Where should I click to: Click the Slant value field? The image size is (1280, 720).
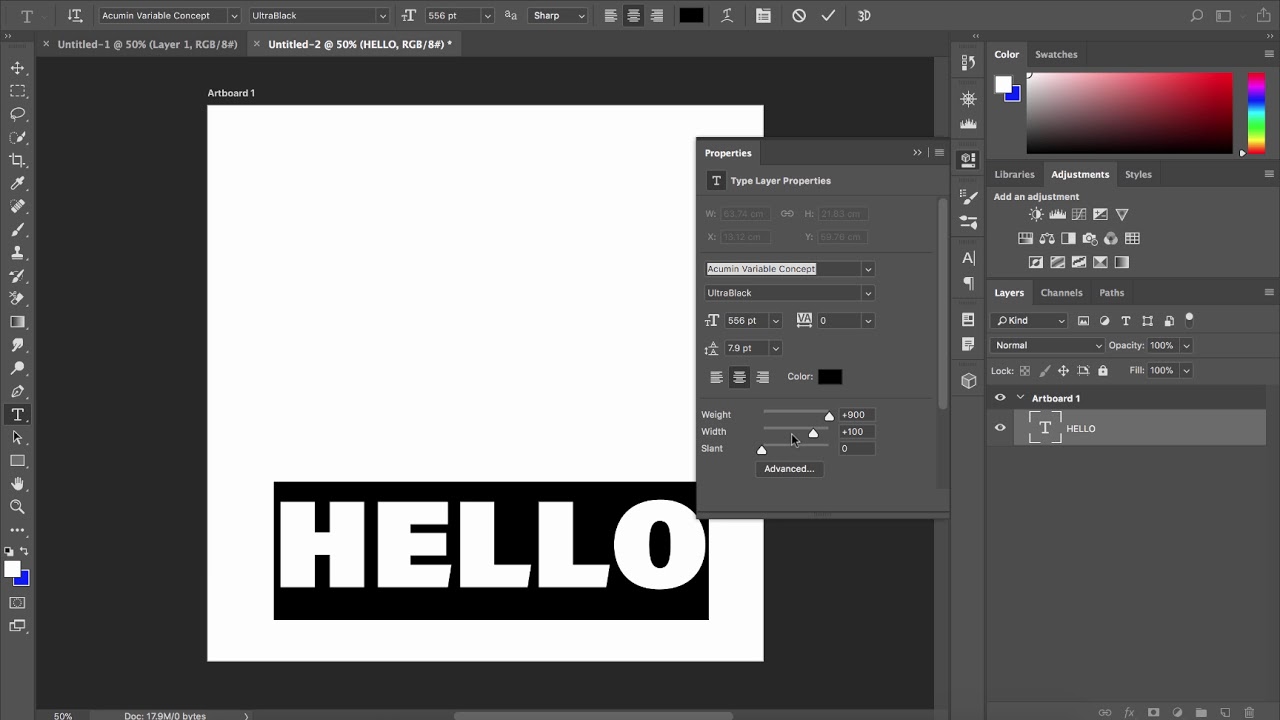coord(857,449)
